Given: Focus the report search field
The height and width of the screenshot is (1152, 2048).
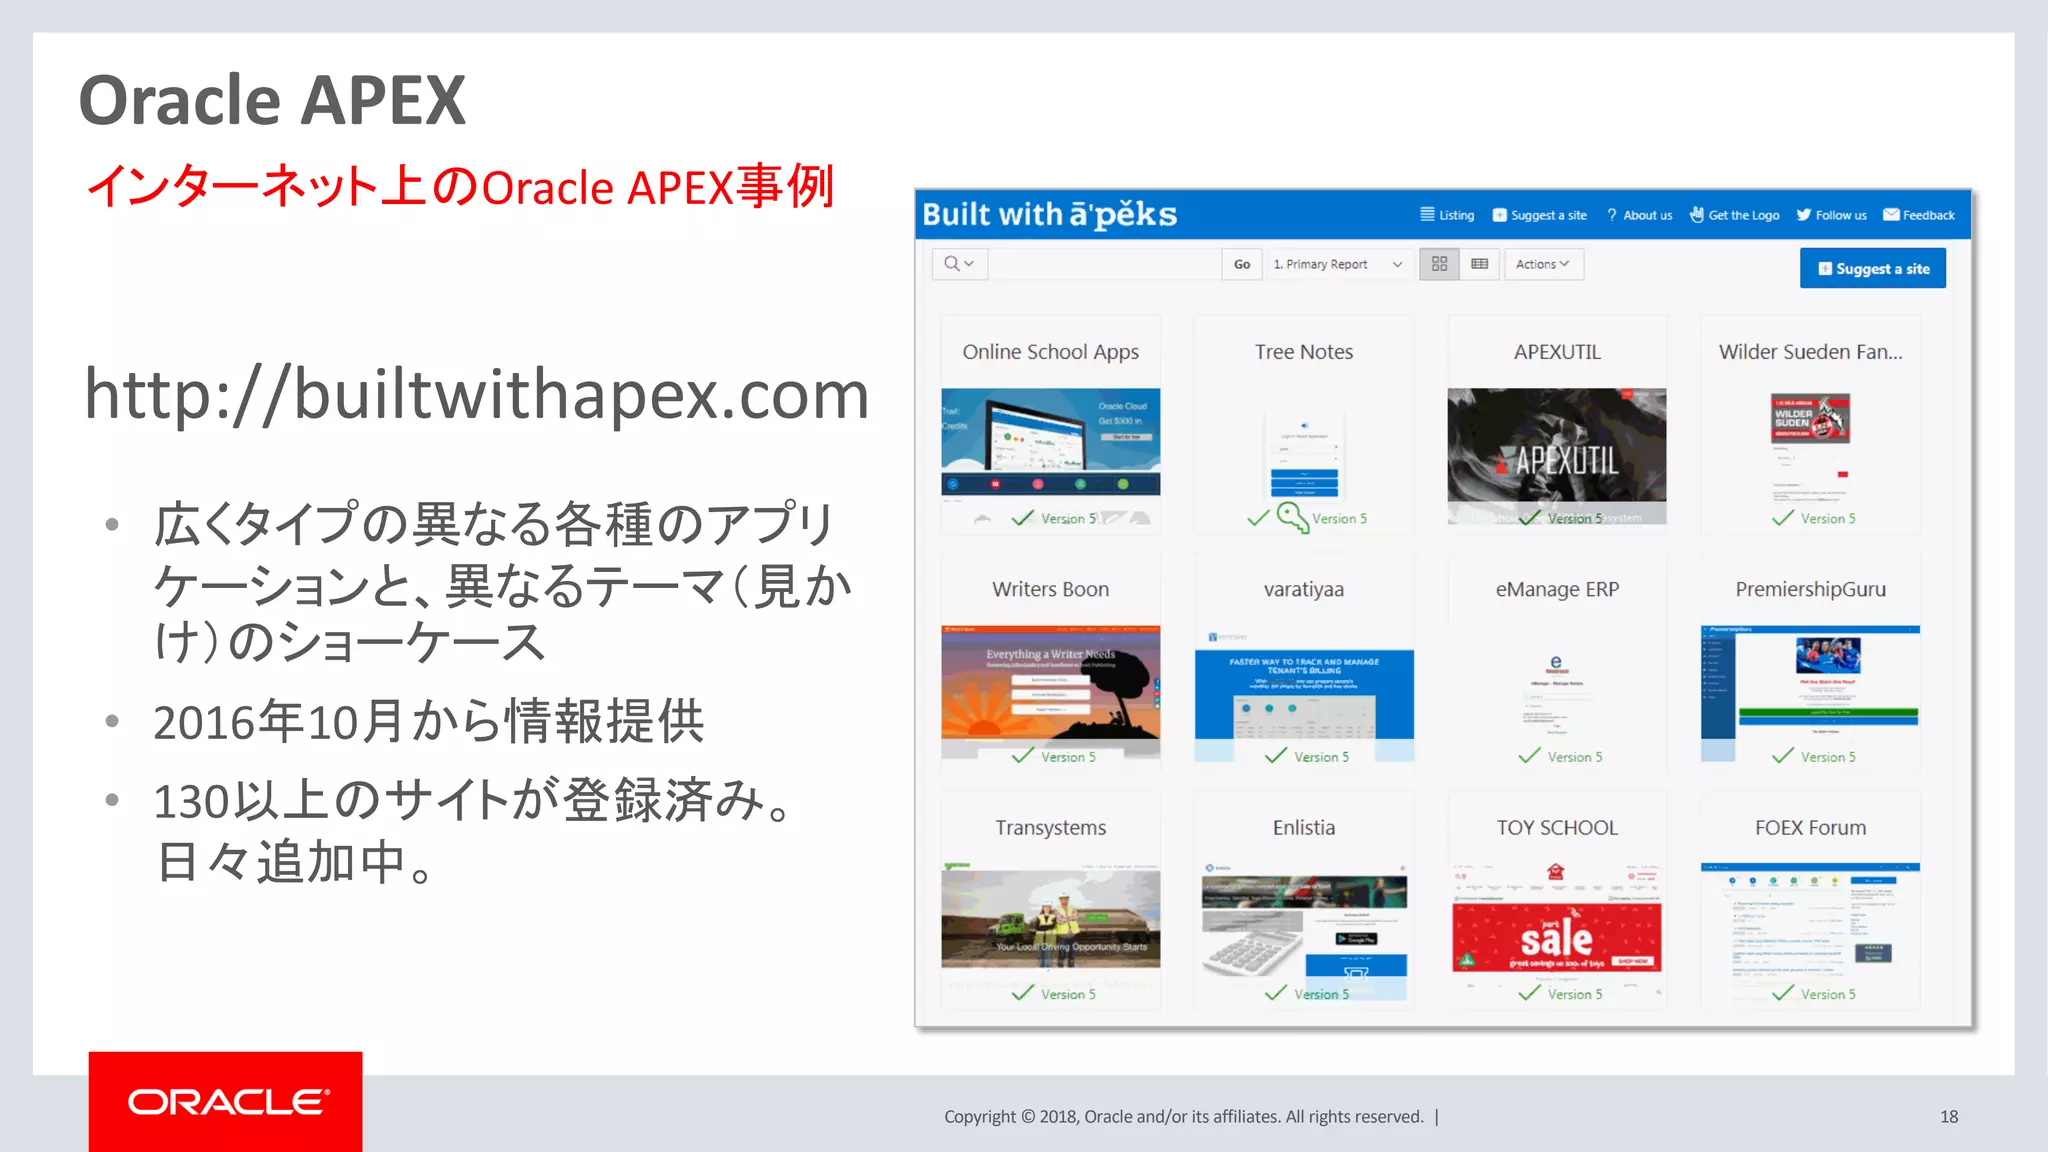Looking at the screenshot, I should point(1104,264).
